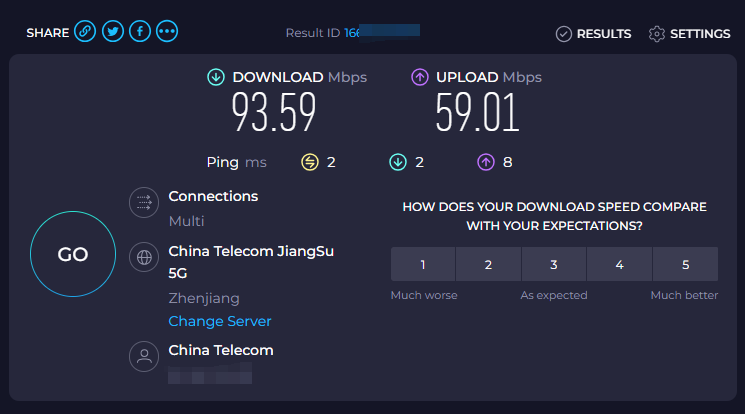The image size is (745, 414).
Task: Open more share options icon
Action: coord(167,32)
